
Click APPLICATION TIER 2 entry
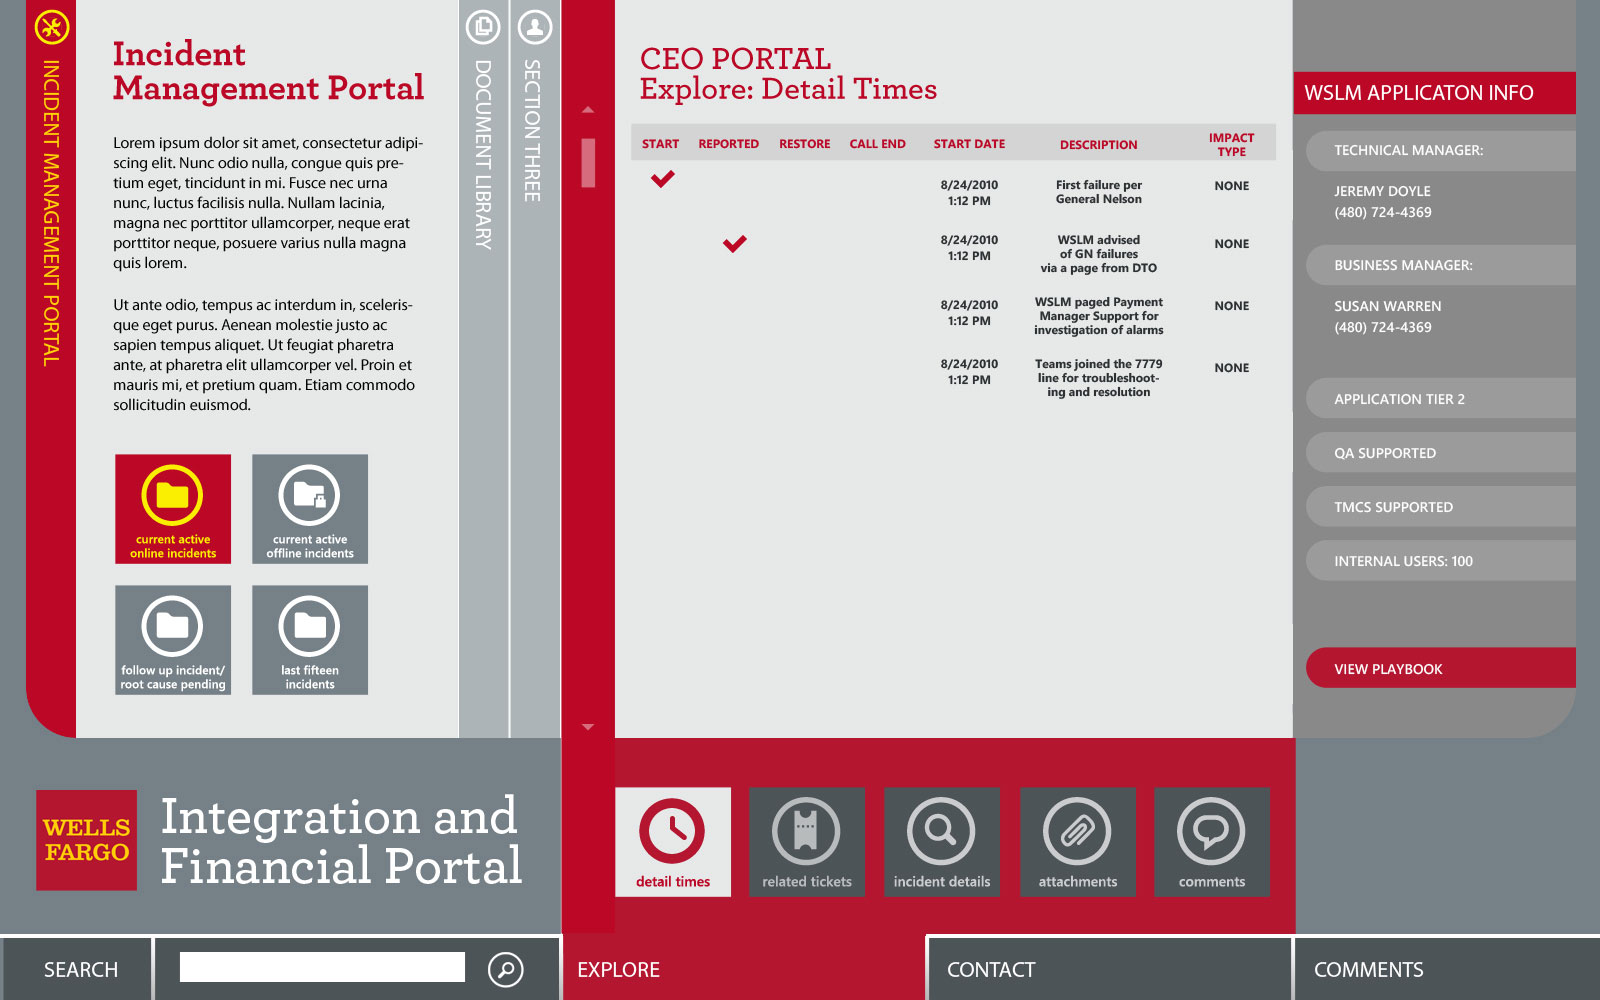click(1441, 398)
